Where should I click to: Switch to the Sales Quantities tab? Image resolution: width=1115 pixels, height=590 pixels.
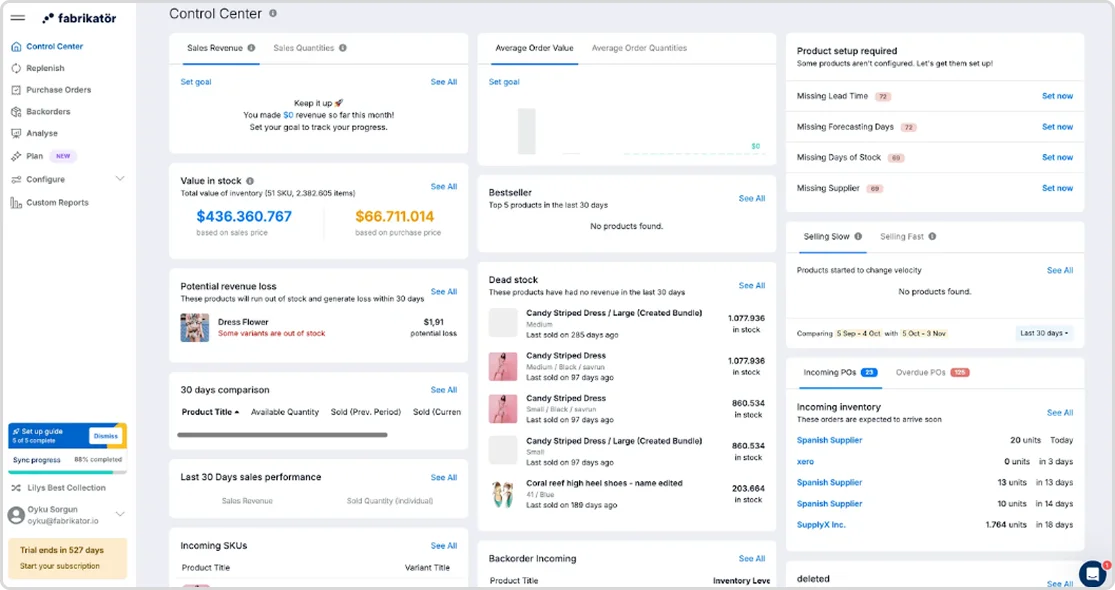pos(309,48)
